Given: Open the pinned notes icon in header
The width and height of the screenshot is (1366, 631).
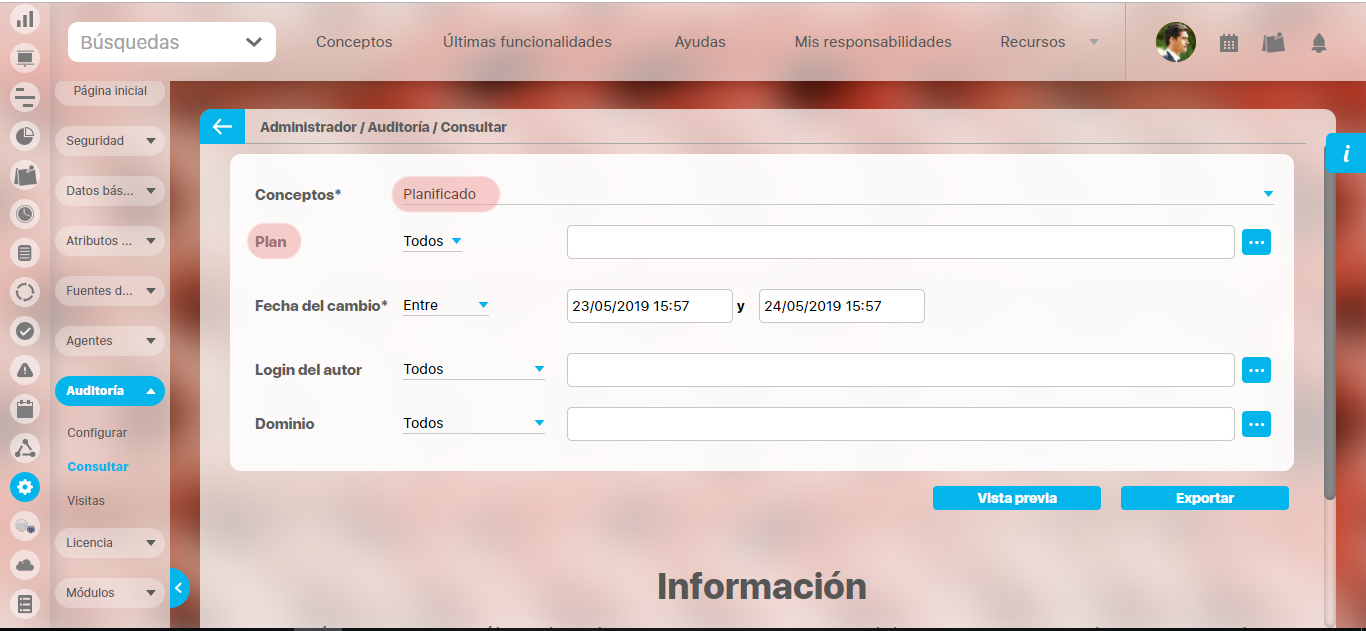Looking at the screenshot, I should pyautogui.click(x=1273, y=43).
